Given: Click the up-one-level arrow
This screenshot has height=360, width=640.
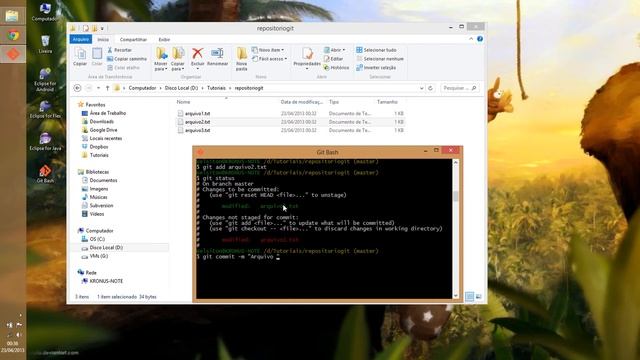Looking at the screenshot, I should click(x=107, y=88).
